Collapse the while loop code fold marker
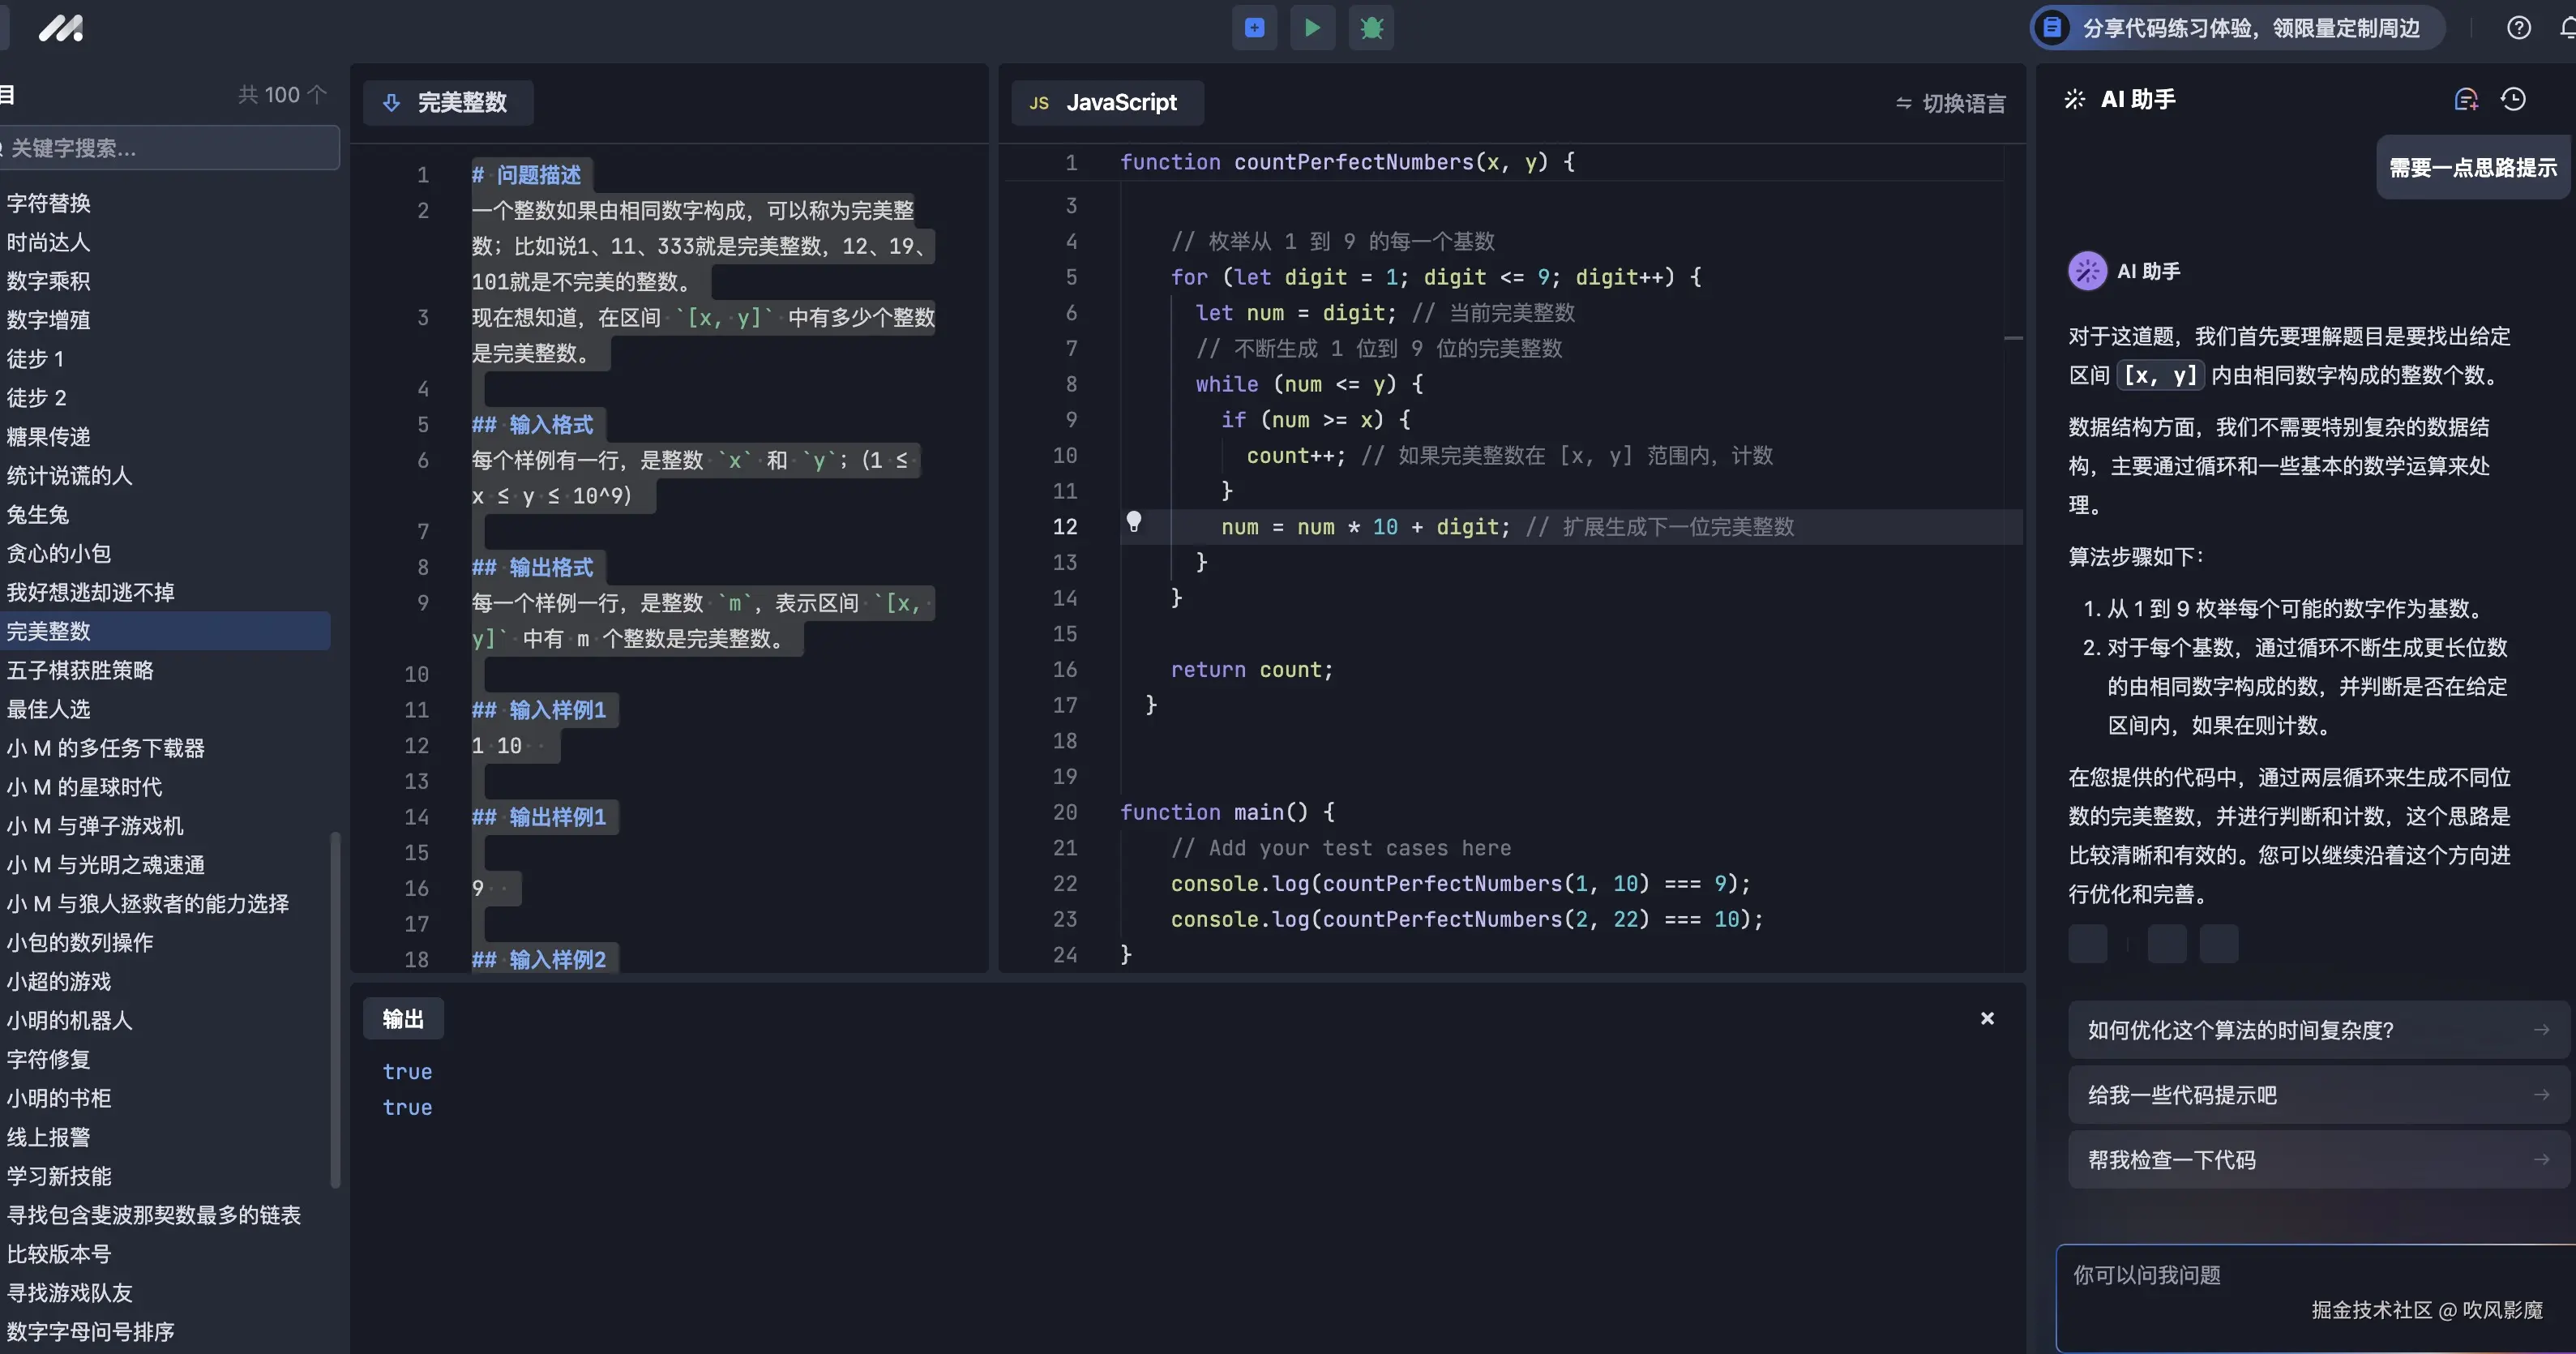 coord(2014,340)
